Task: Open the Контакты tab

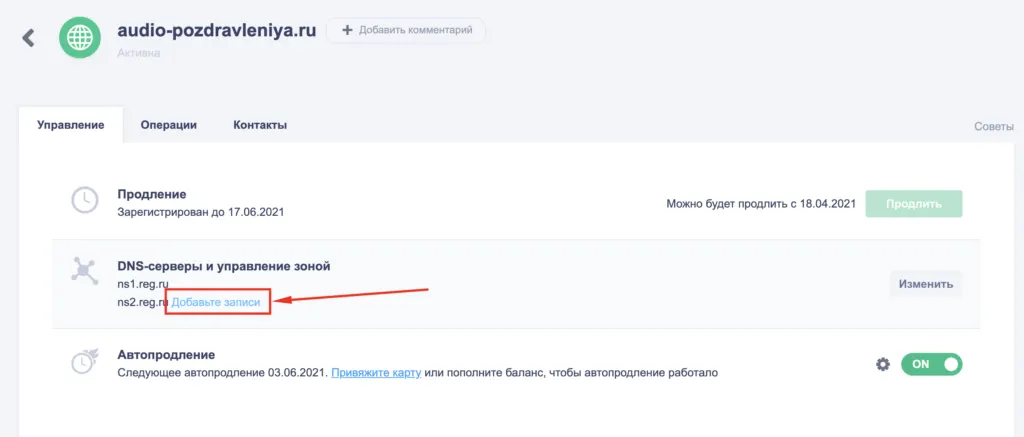Action: pos(260,125)
